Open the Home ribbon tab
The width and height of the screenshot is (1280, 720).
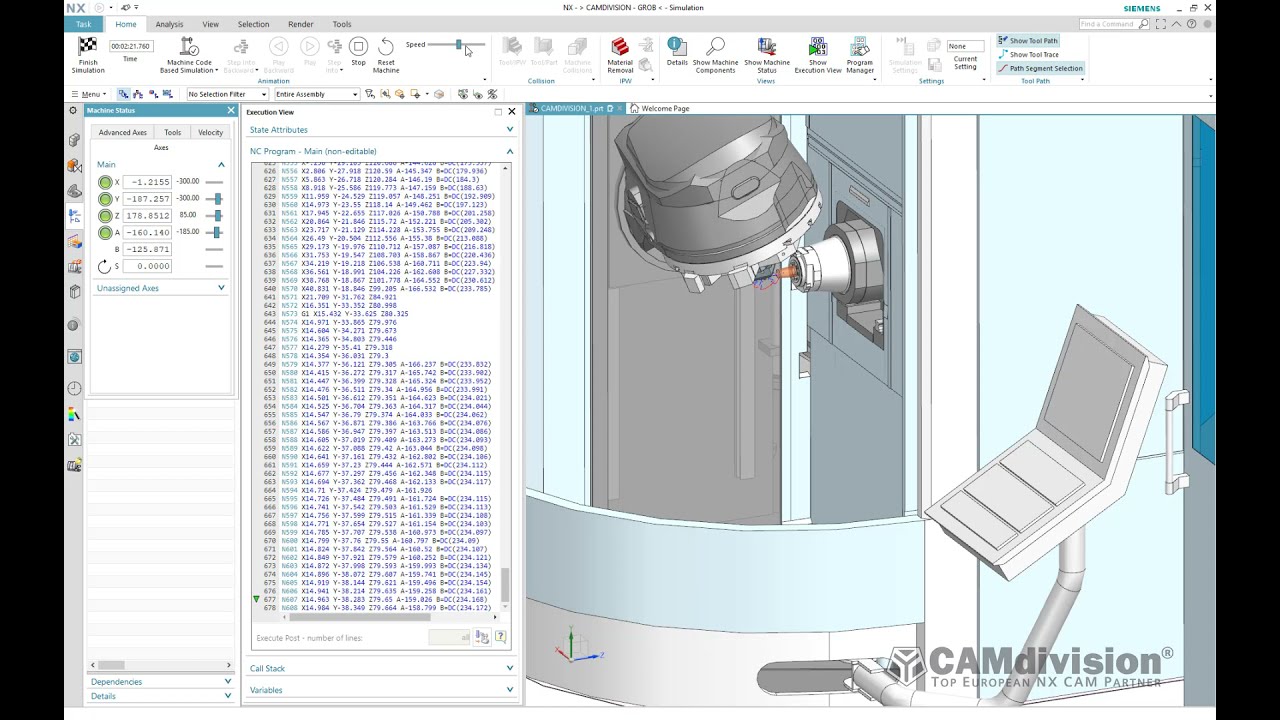(125, 24)
